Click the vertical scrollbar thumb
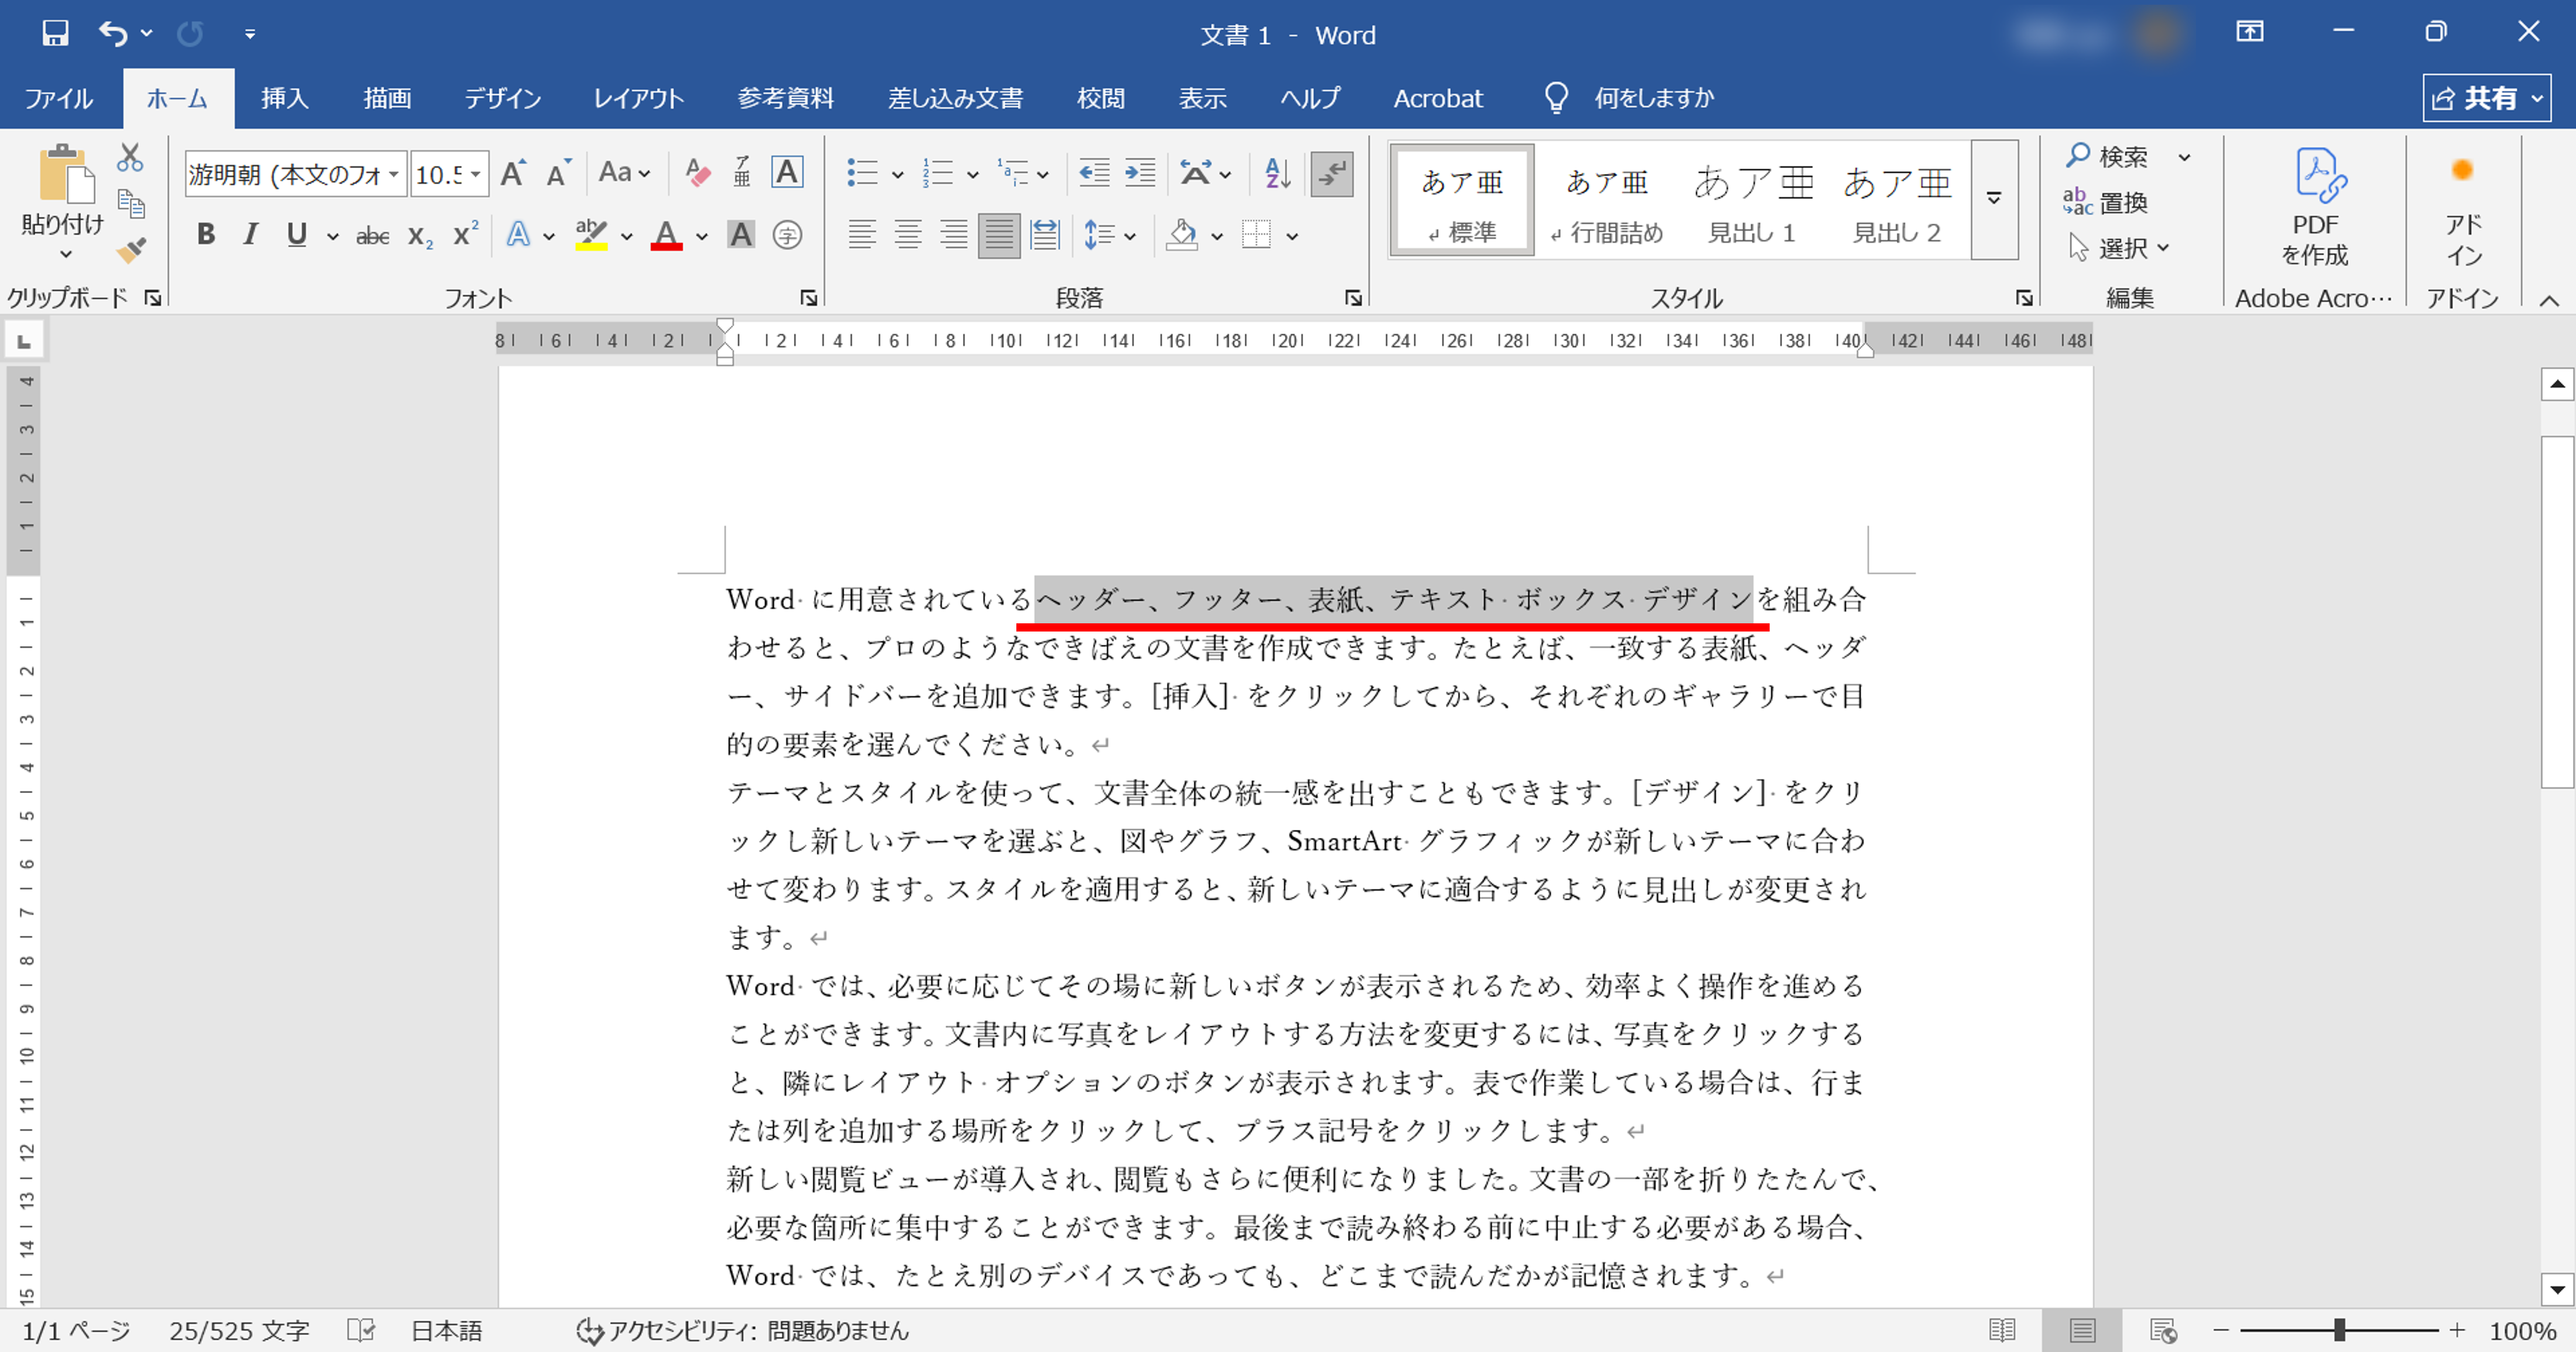2576x1352 pixels. [2557, 612]
